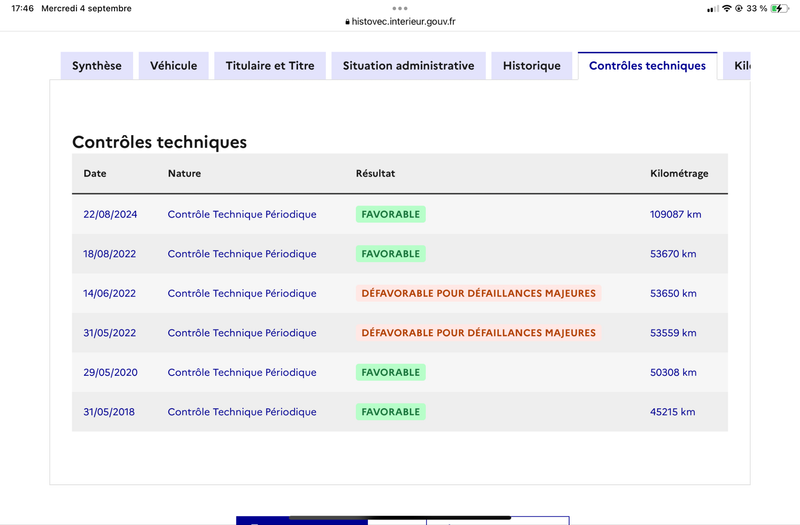The height and width of the screenshot is (525, 800).
Task: Click the Nature column header
Action: [184, 173]
